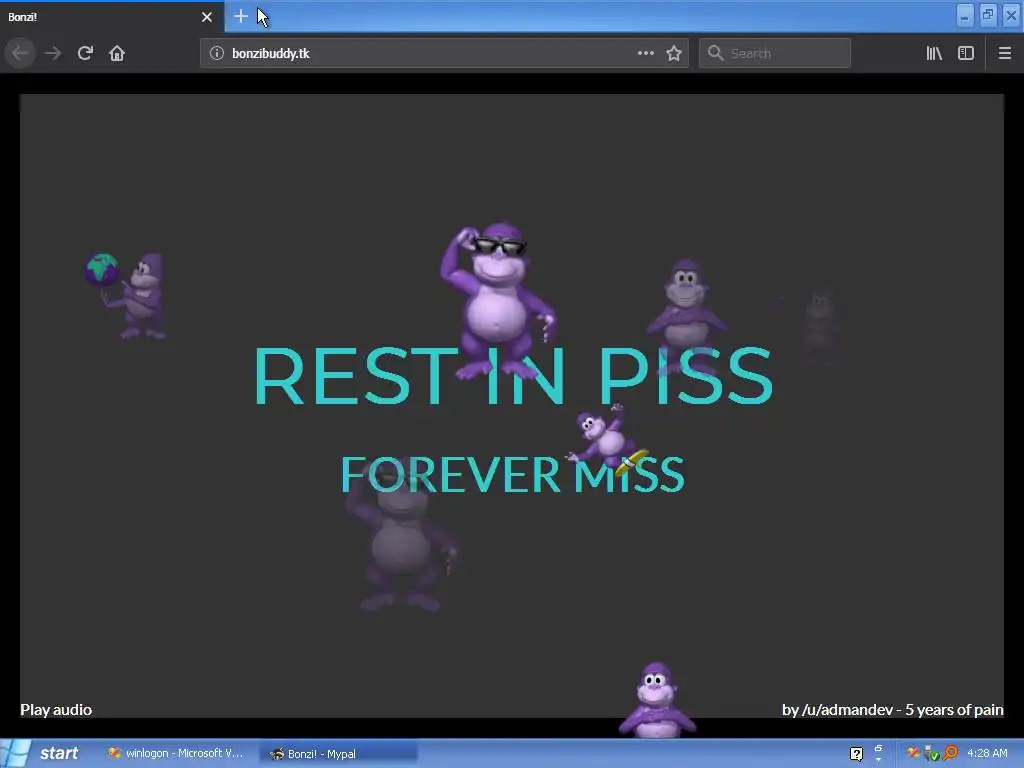Click the bonzibuddy.tk address bar

(444, 53)
